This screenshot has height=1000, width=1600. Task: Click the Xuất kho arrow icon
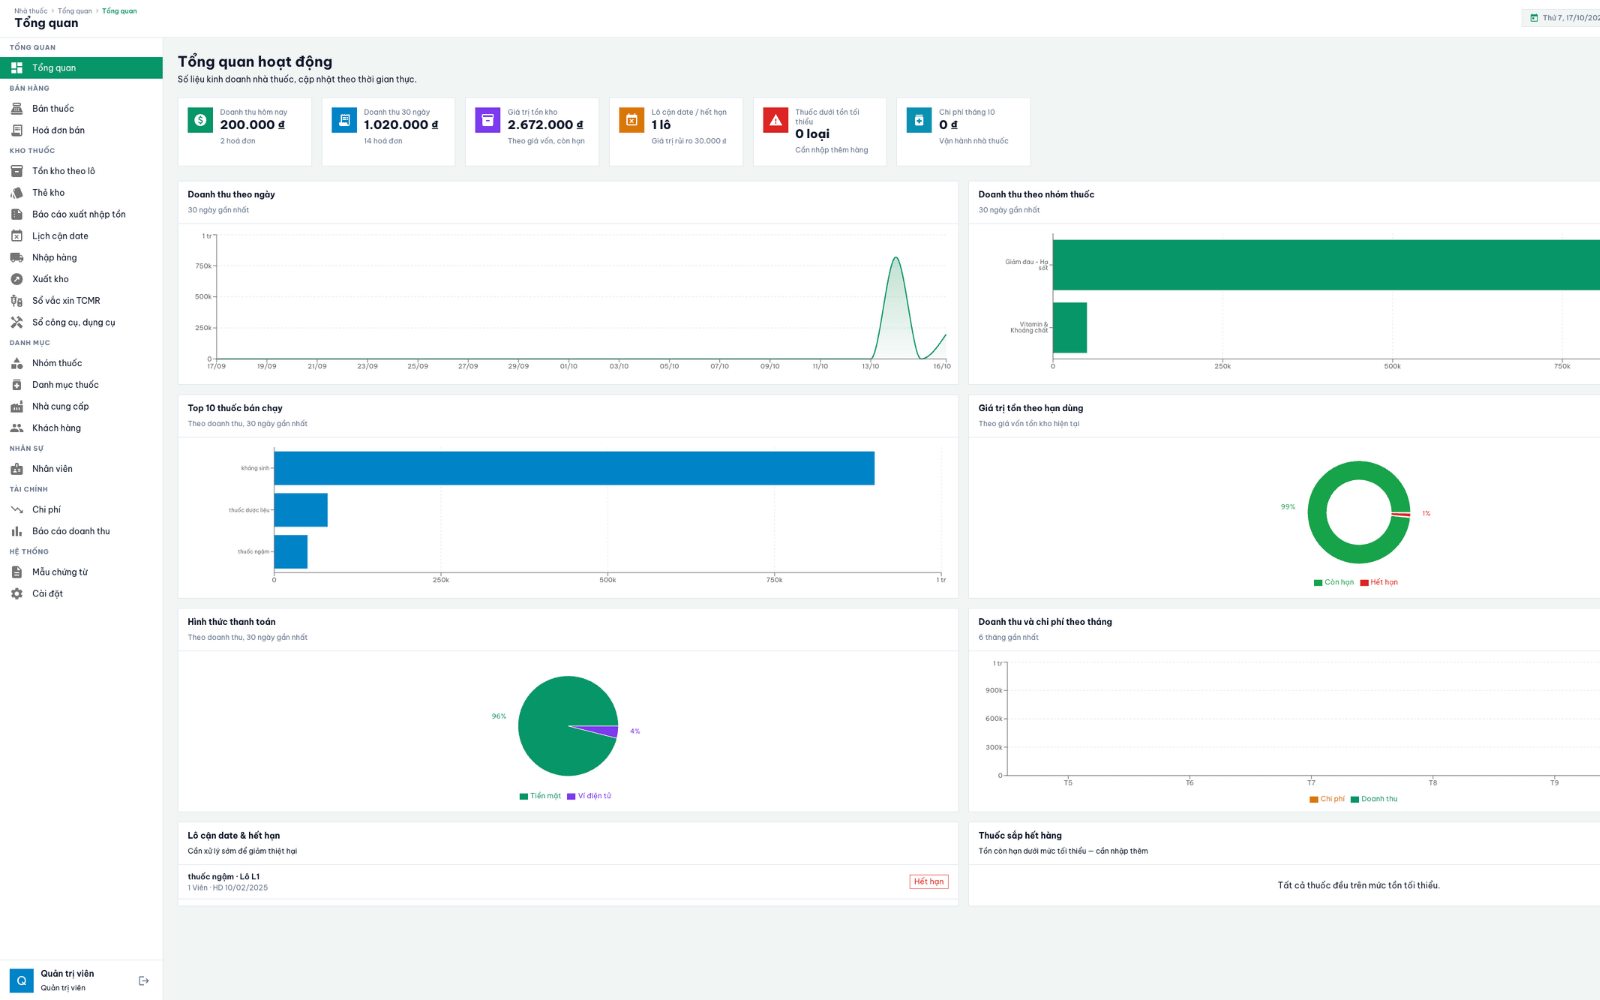tap(16, 279)
